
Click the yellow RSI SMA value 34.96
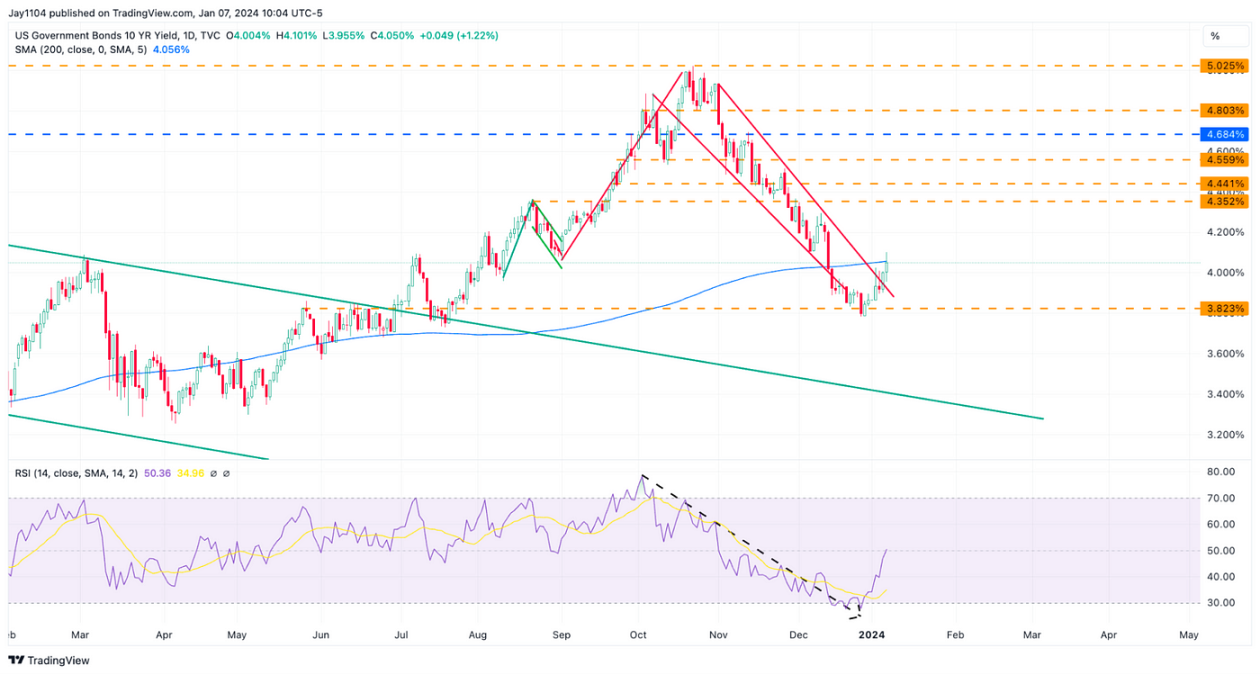(191, 473)
